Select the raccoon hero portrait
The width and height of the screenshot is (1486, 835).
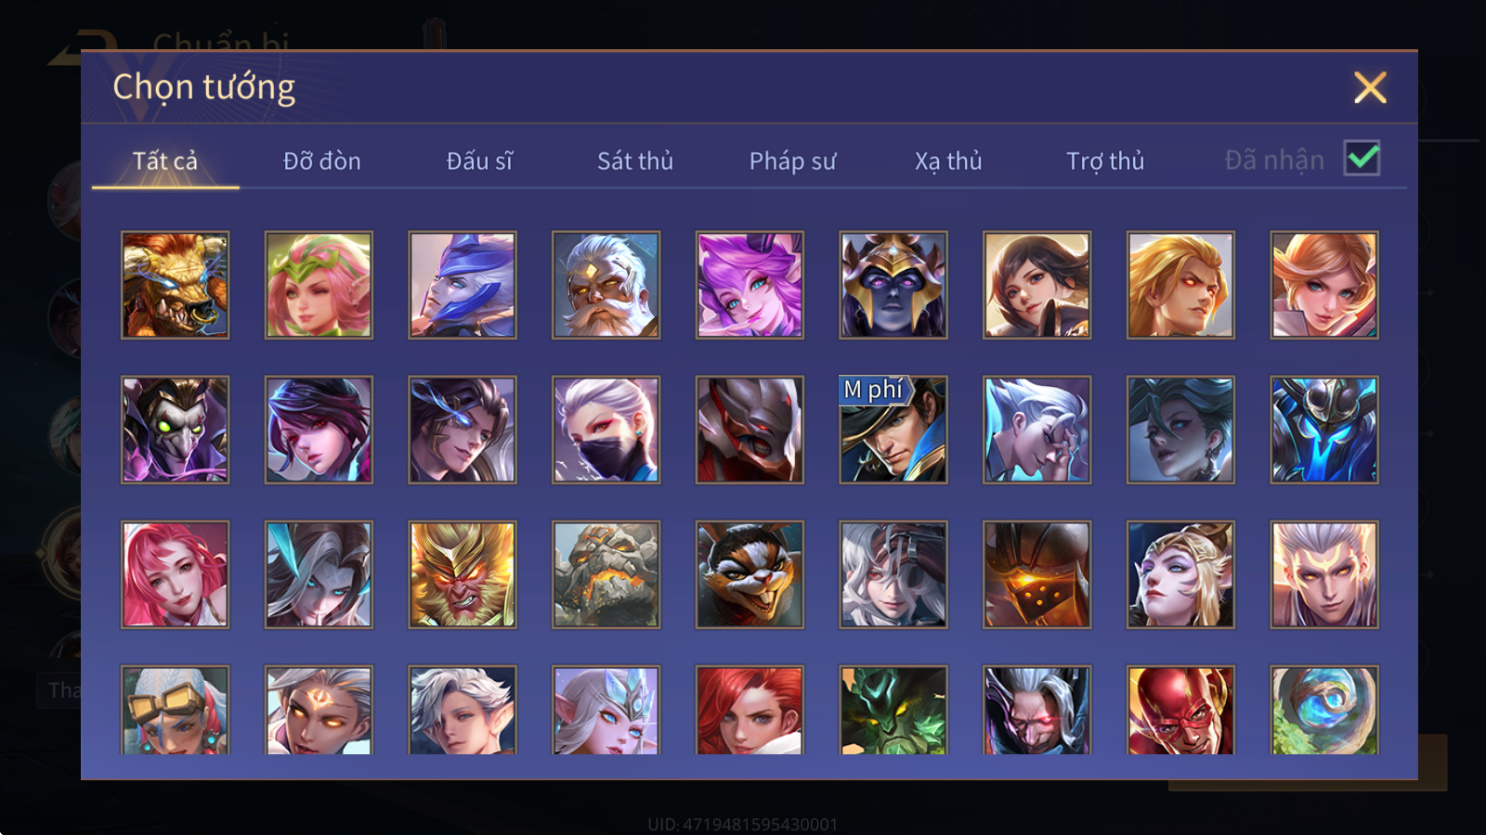coord(750,575)
